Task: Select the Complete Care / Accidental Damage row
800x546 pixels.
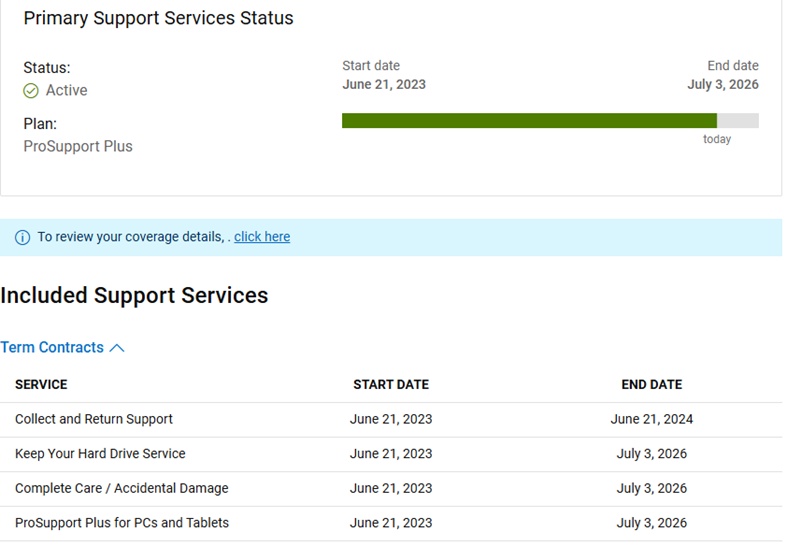Action: 121,488
